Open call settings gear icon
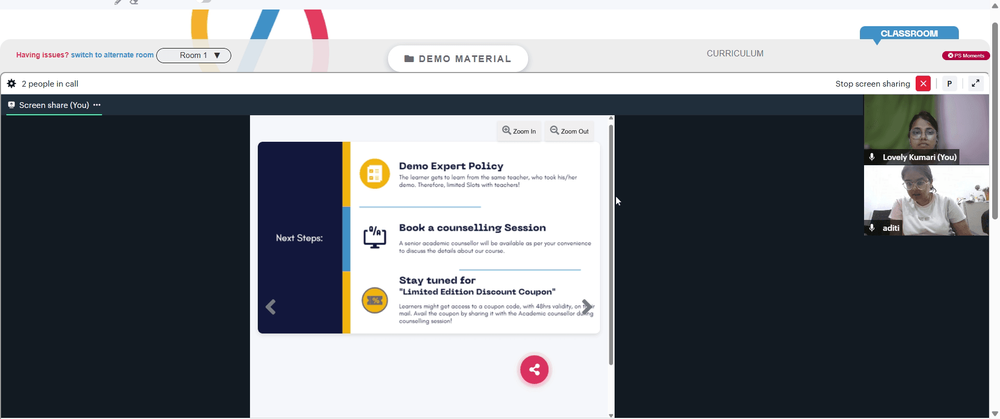Viewport: 1000px width, 419px height. [x=11, y=84]
